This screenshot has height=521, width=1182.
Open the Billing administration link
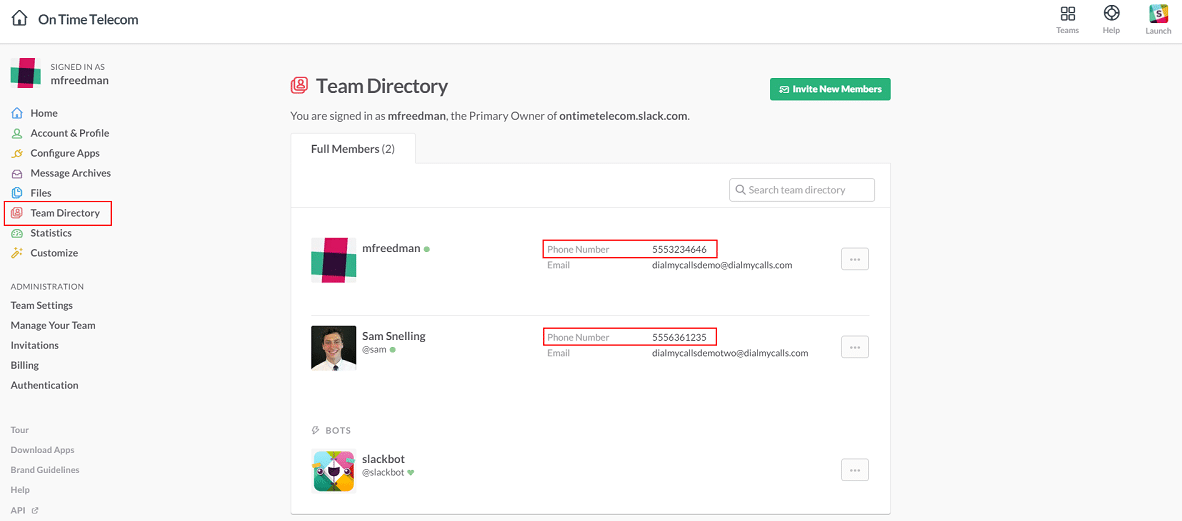coord(25,365)
